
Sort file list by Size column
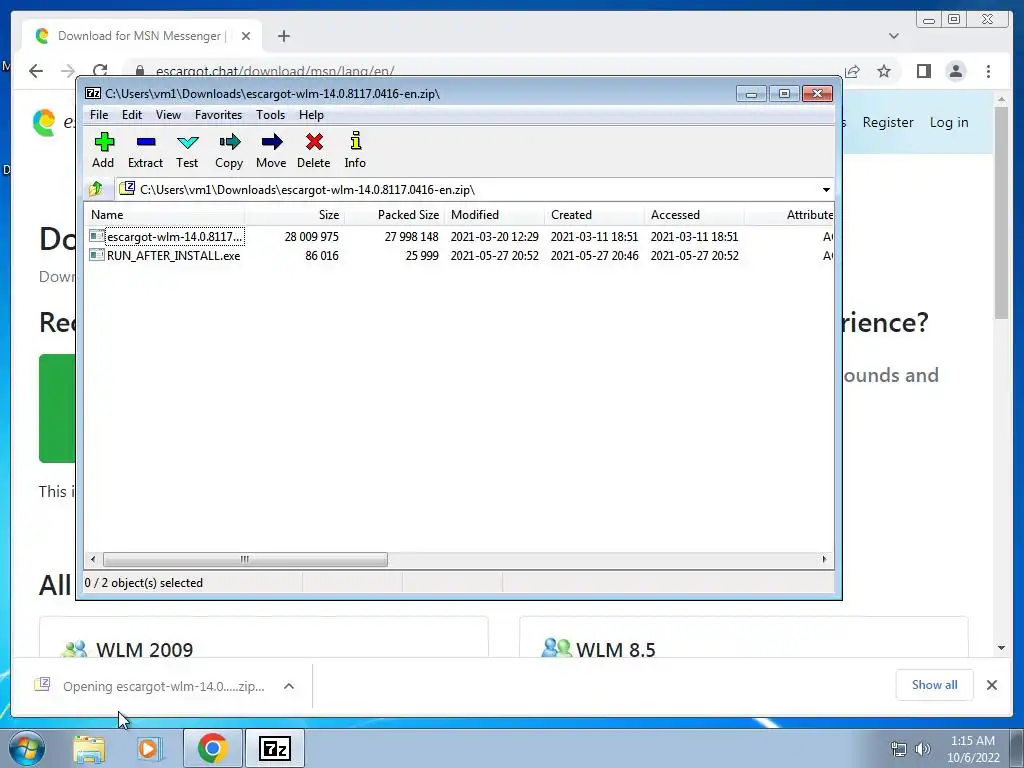[294, 215]
